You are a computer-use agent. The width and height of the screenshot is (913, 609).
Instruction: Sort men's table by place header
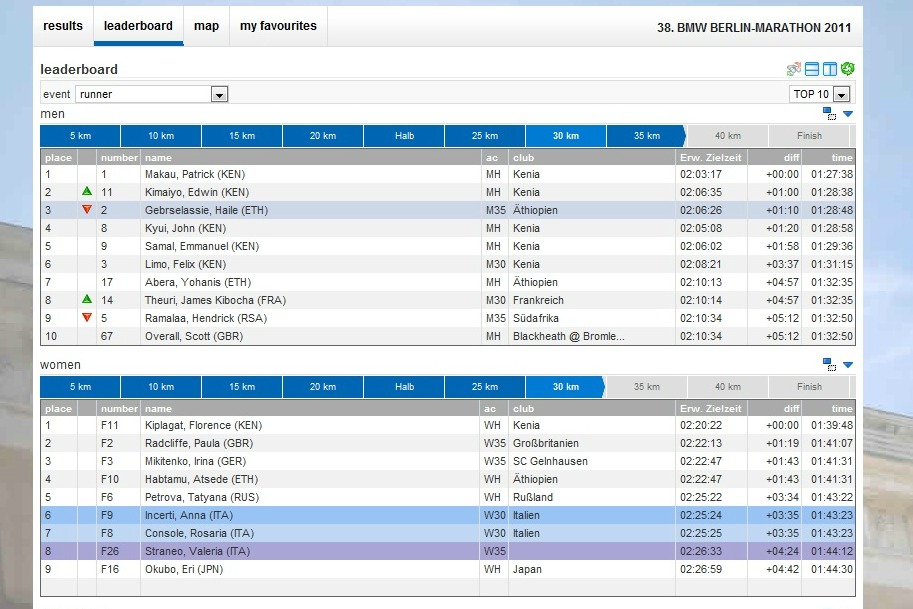(x=58, y=158)
